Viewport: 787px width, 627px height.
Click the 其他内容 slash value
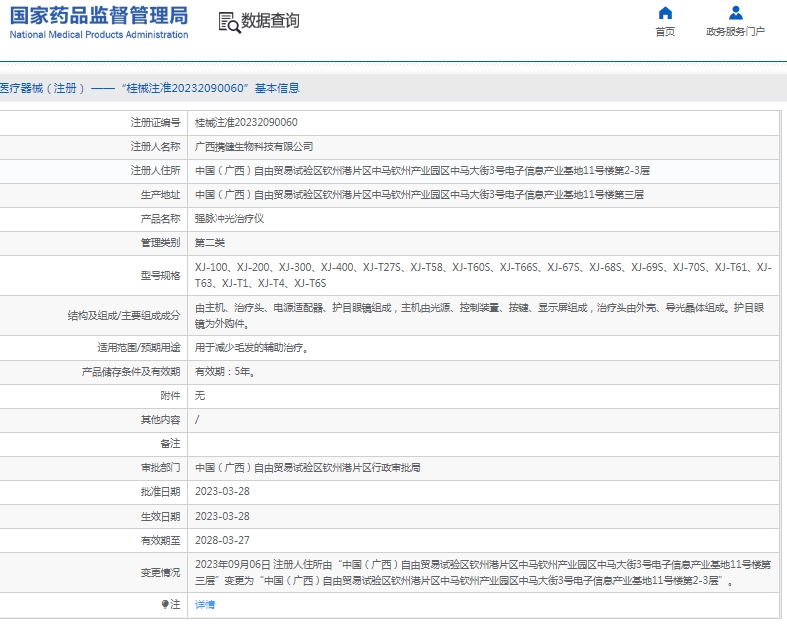point(197,420)
